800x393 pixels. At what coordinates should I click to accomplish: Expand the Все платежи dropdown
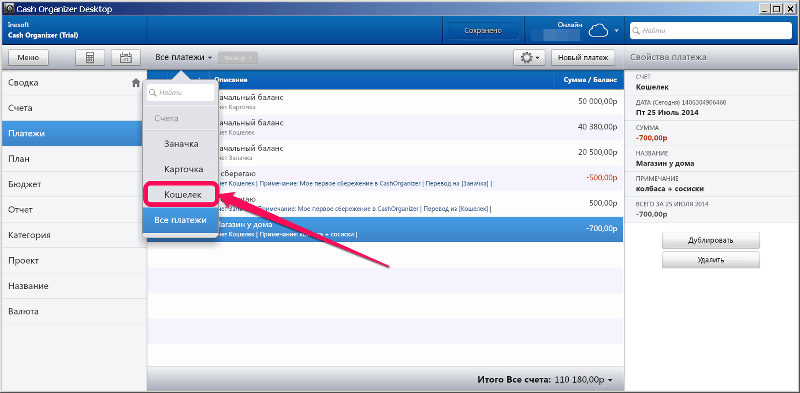point(184,58)
